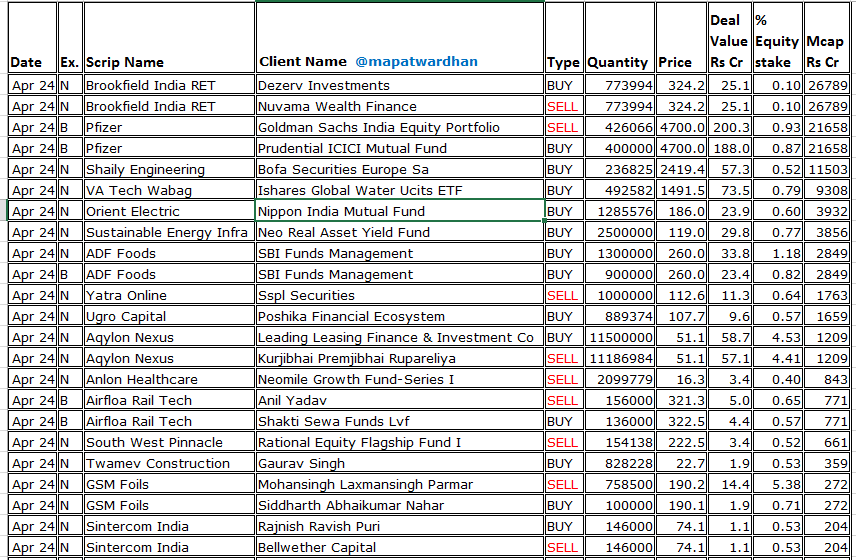Select the Shaily Engineering scrip cell
The image size is (856, 560).
(169, 169)
